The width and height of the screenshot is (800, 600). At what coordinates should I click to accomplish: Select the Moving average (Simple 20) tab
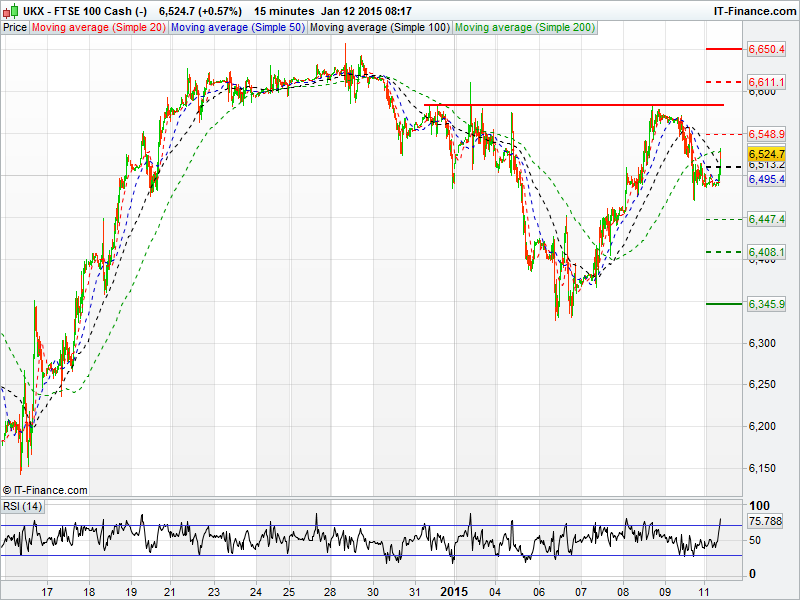(x=98, y=28)
